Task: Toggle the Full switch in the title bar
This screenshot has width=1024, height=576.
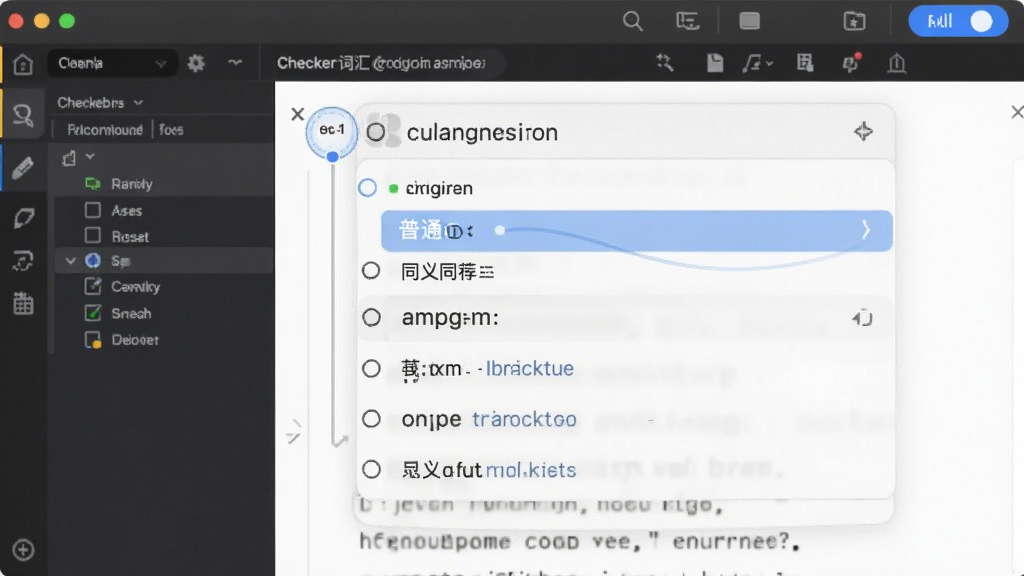Action: click(x=958, y=22)
